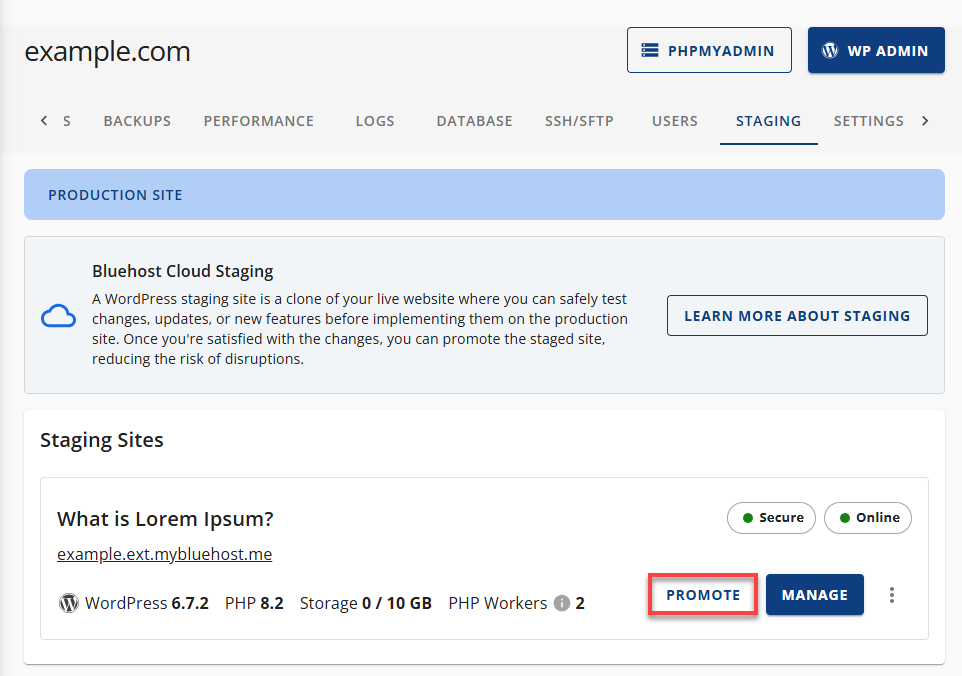Select the site title What is Lorem Ipsum?
The width and height of the screenshot is (962, 676).
(x=164, y=519)
